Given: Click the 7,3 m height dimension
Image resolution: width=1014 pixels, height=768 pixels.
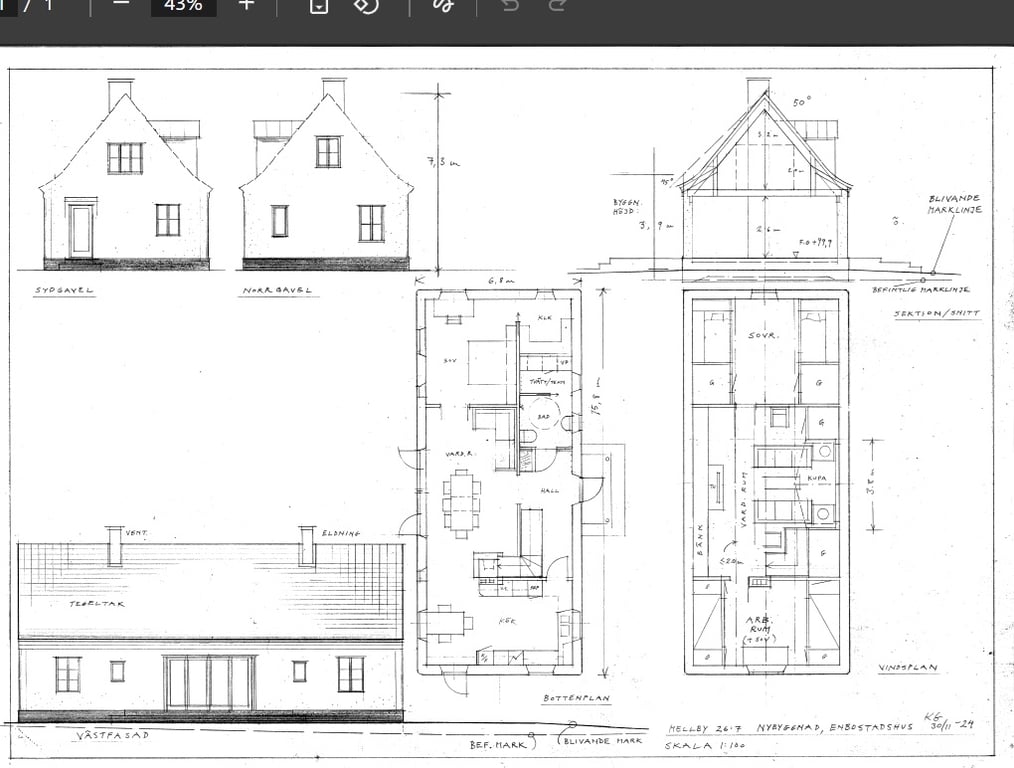Looking at the screenshot, I should click(442, 162).
